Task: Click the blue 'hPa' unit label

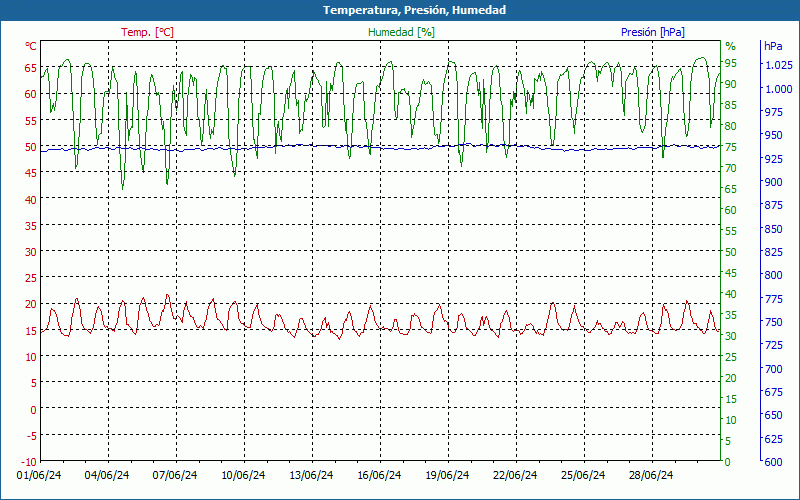Action: click(773, 46)
